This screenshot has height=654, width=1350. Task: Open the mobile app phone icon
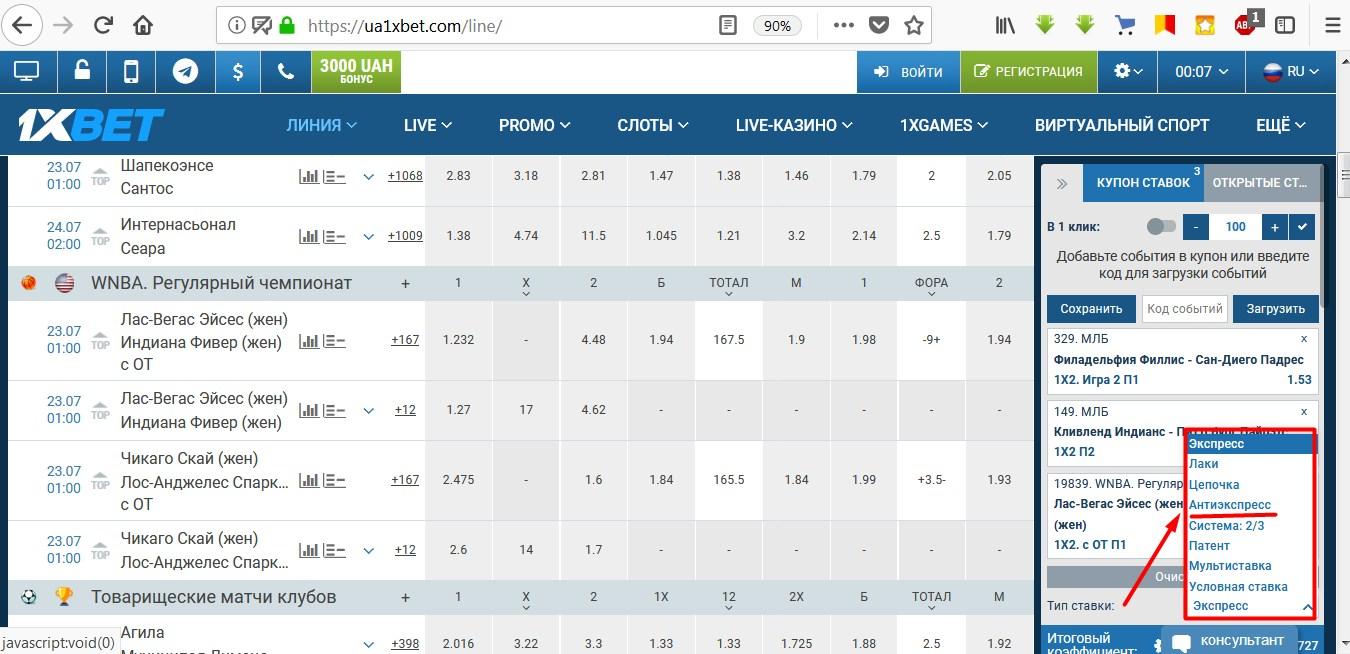tap(131, 72)
